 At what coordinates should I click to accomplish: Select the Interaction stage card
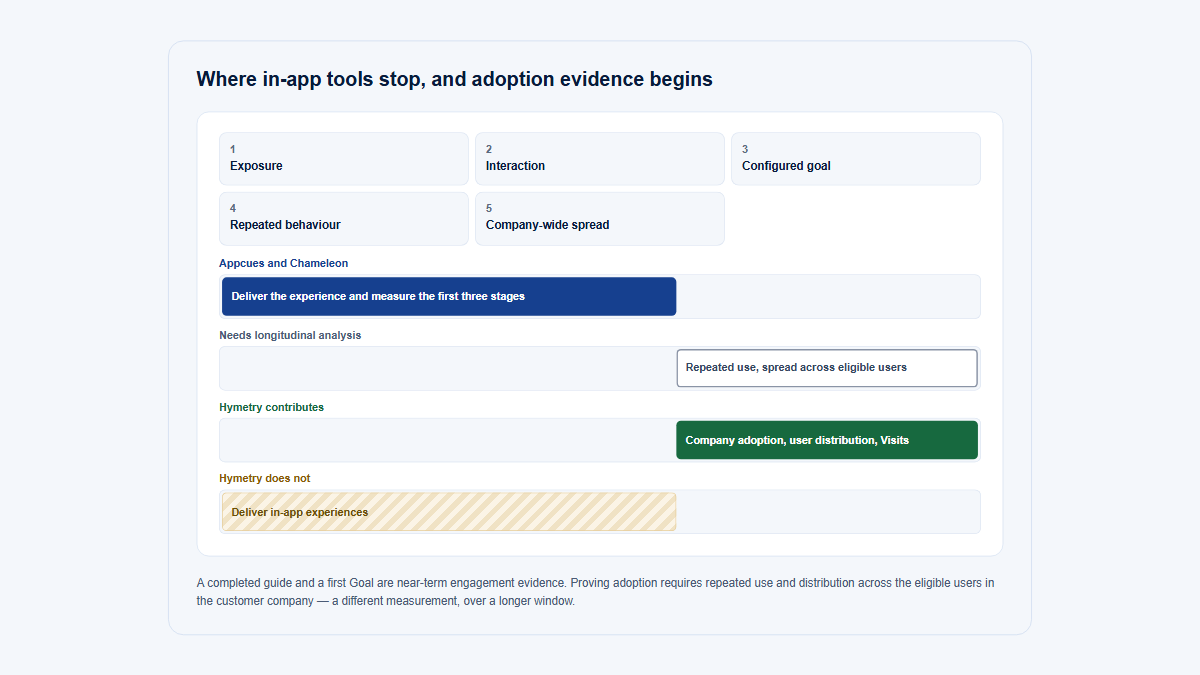(600, 158)
